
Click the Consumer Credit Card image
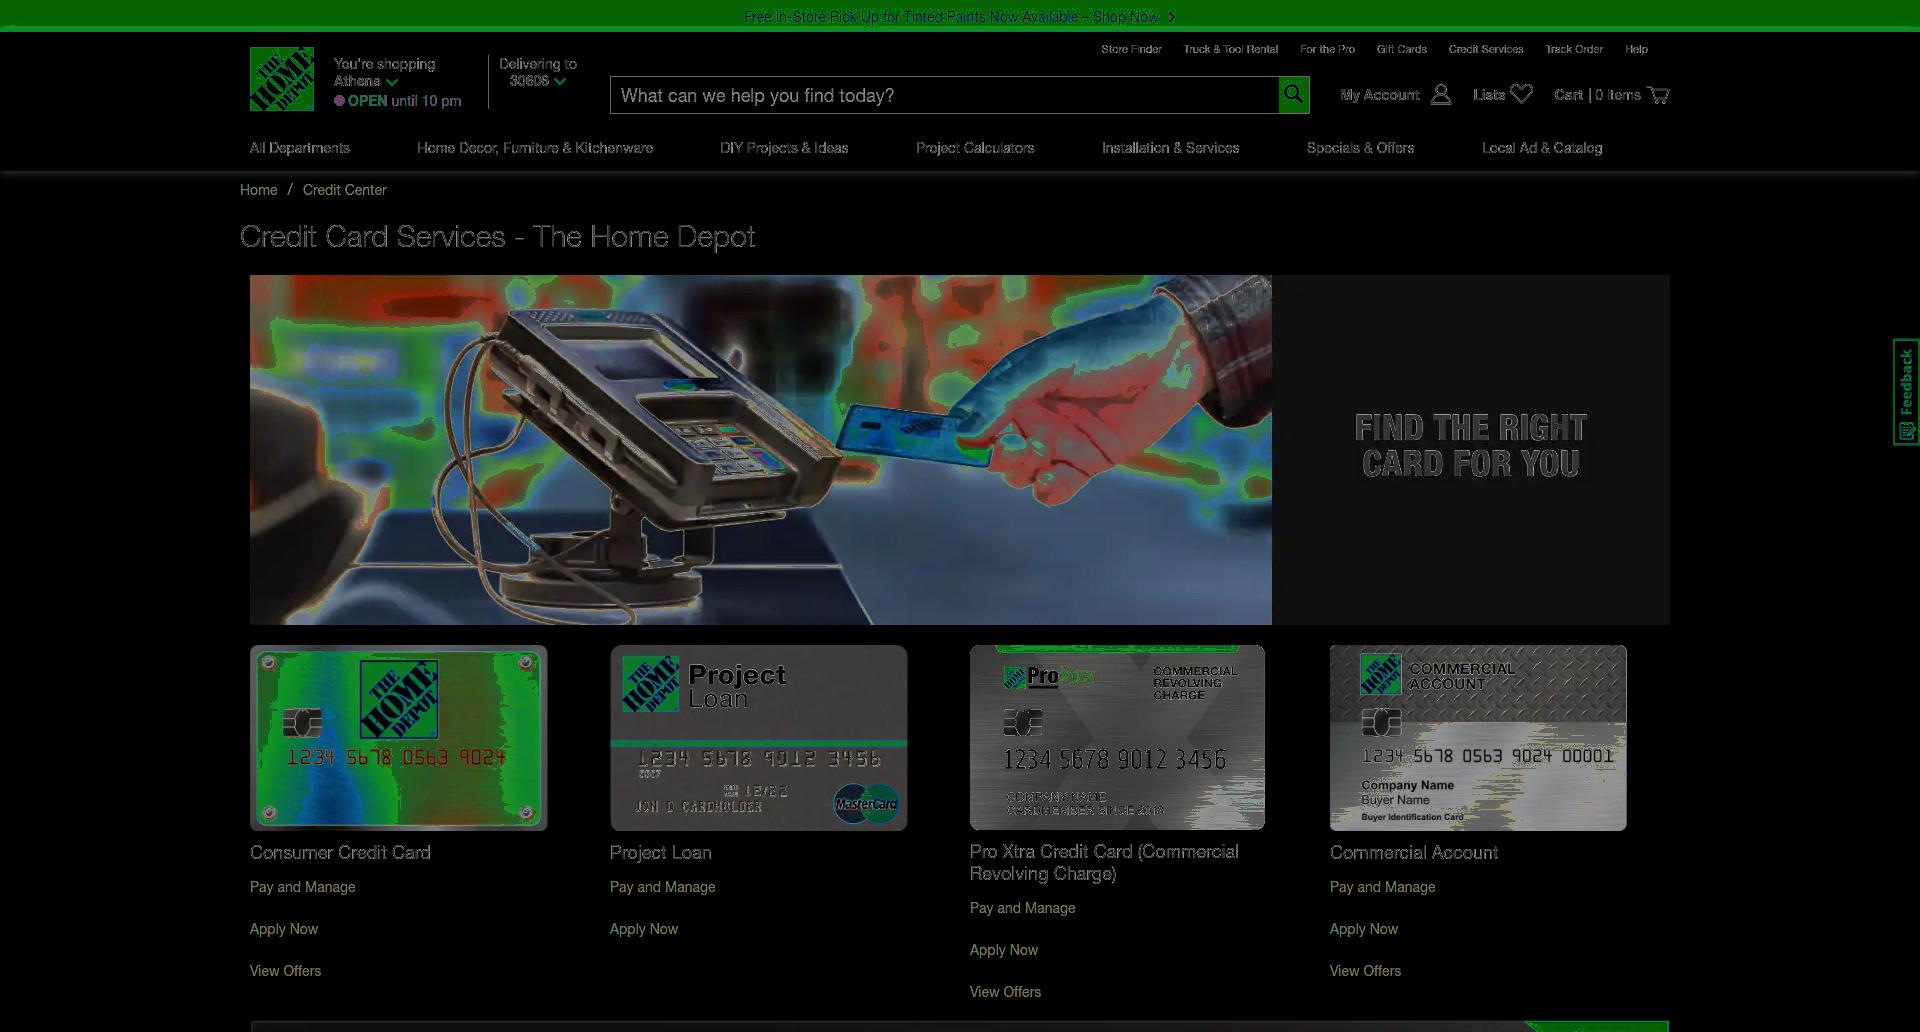point(398,738)
